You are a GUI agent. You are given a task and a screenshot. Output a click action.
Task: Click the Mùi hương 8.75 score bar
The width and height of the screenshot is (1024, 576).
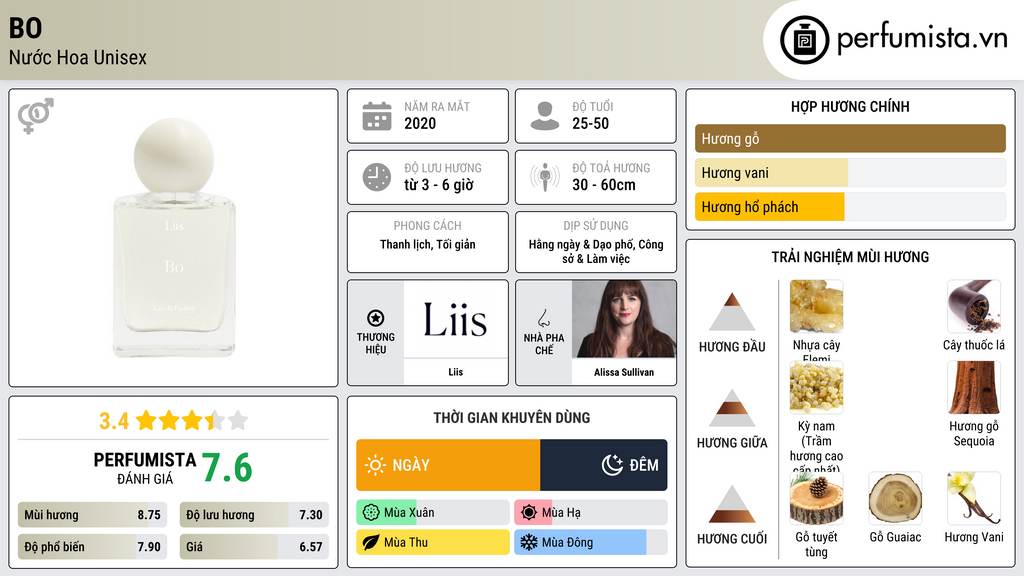click(x=92, y=515)
